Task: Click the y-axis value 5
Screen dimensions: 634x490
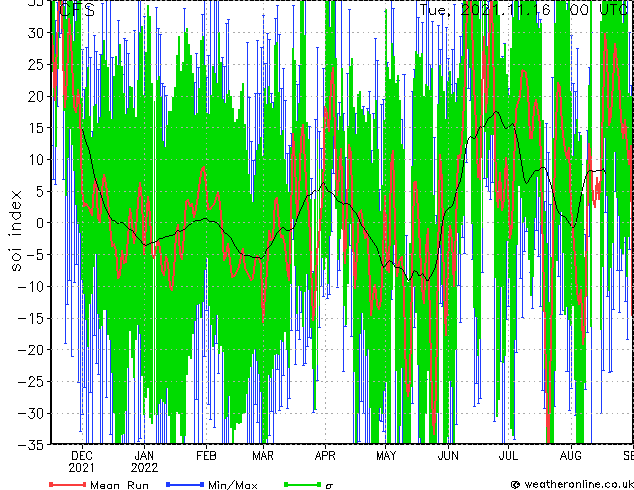Action: [x=41, y=191]
